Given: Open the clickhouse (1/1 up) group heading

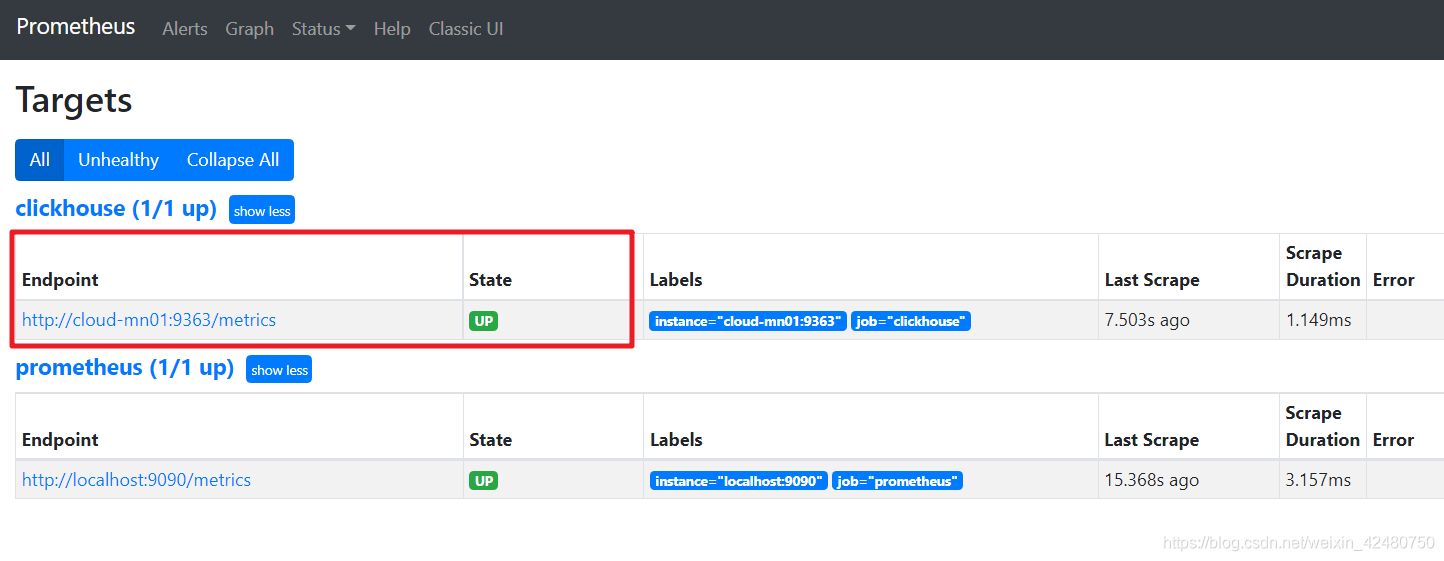Looking at the screenshot, I should tap(116, 208).
